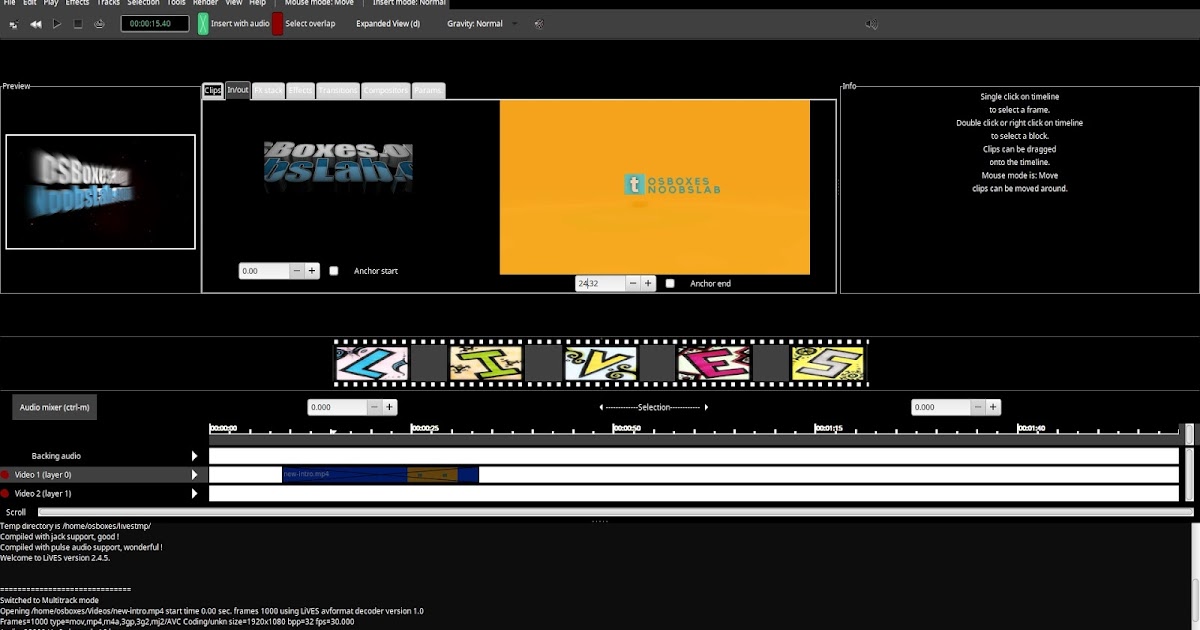
Task: Open the Gravity: Normal dropdown
Action: [482, 23]
